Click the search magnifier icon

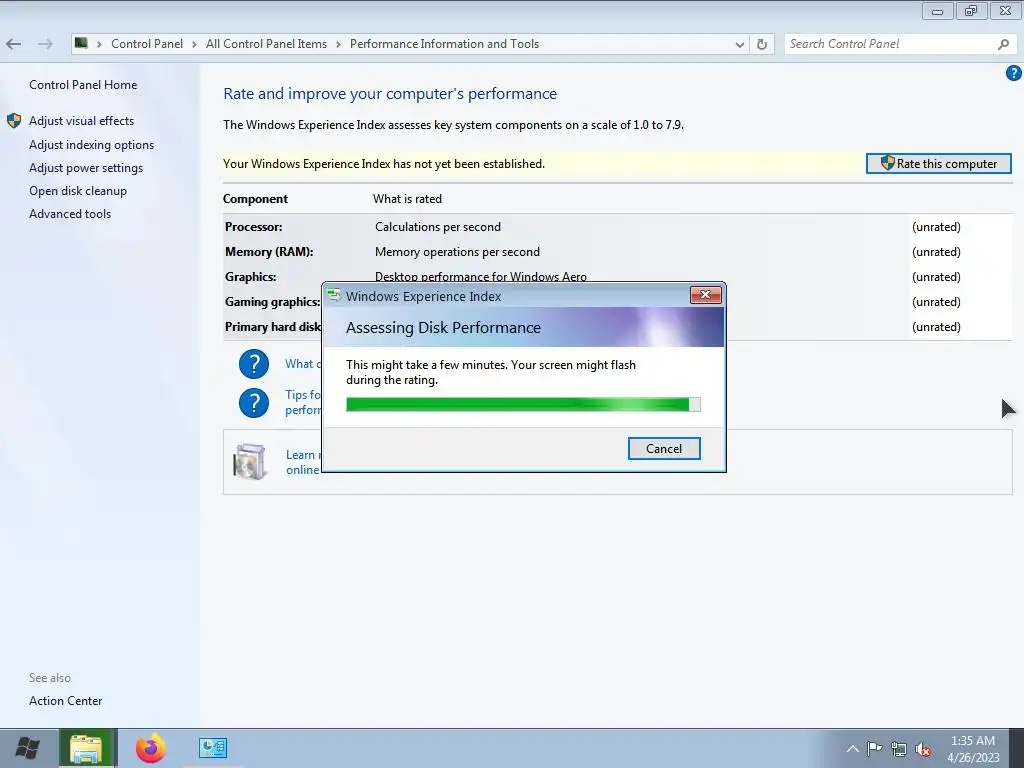click(1004, 44)
